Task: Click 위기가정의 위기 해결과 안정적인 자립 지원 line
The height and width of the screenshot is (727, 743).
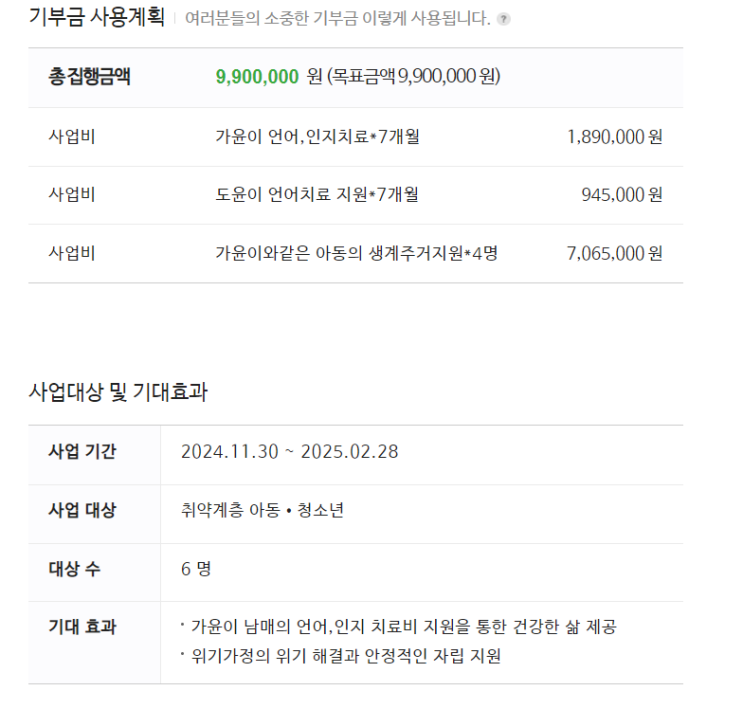Action: click(346, 656)
